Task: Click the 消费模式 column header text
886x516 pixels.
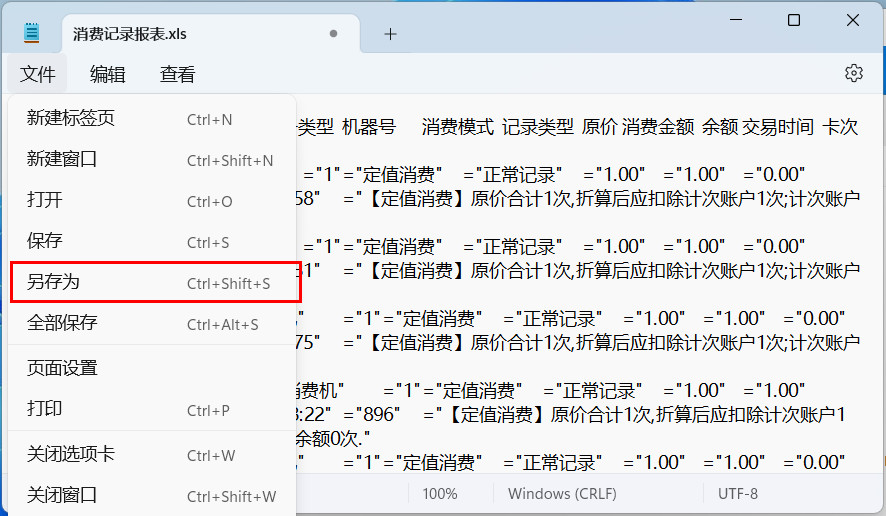Action: click(458, 127)
